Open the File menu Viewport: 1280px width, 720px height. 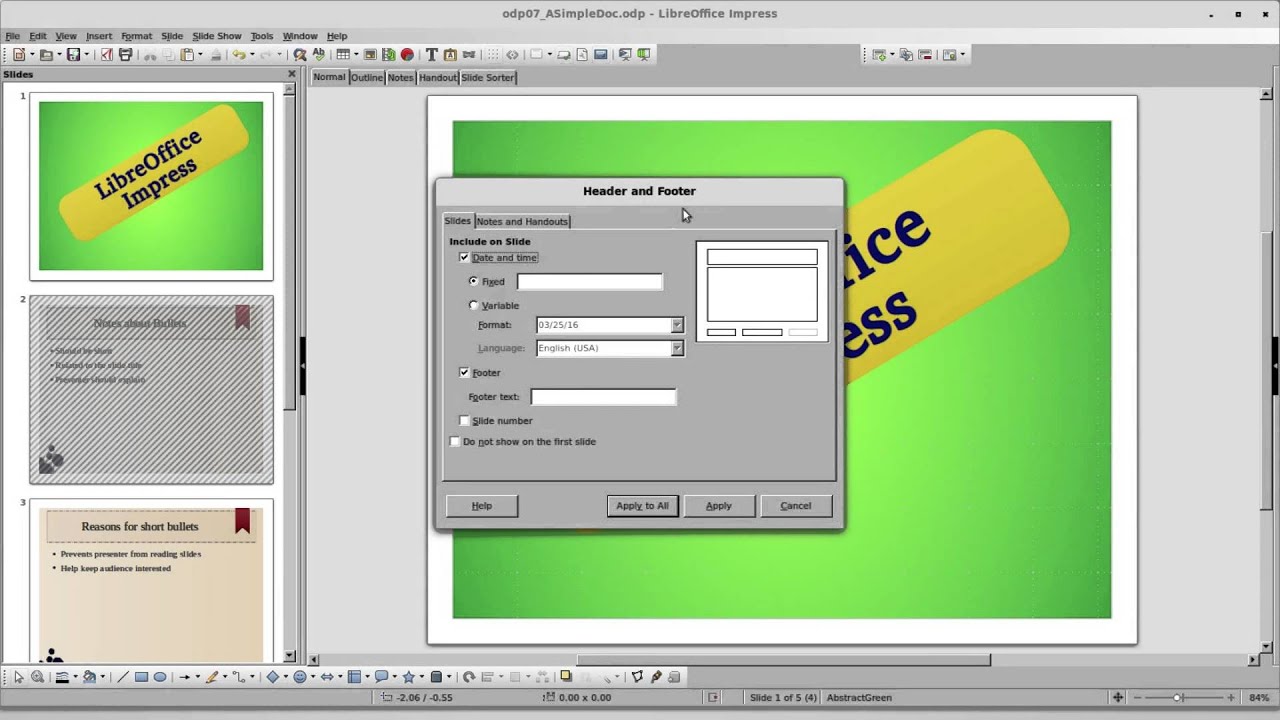point(12,36)
